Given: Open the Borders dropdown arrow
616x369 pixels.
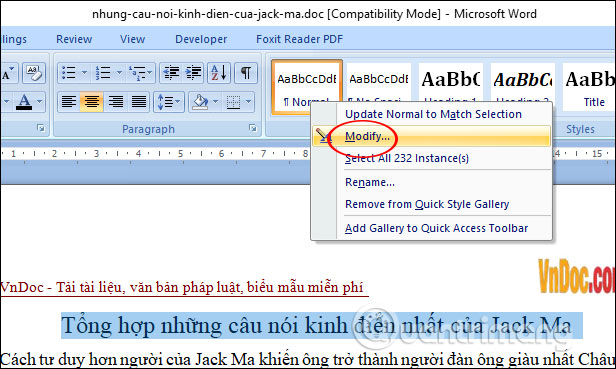Looking at the screenshot, I should click(x=248, y=102).
